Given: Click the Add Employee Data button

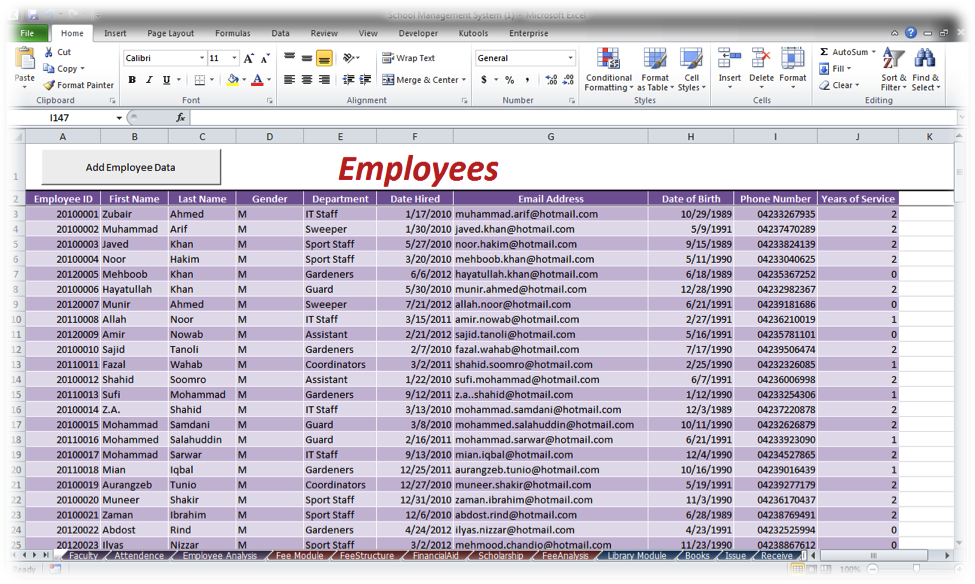Looking at the screenshot, I should pos(131,165).
